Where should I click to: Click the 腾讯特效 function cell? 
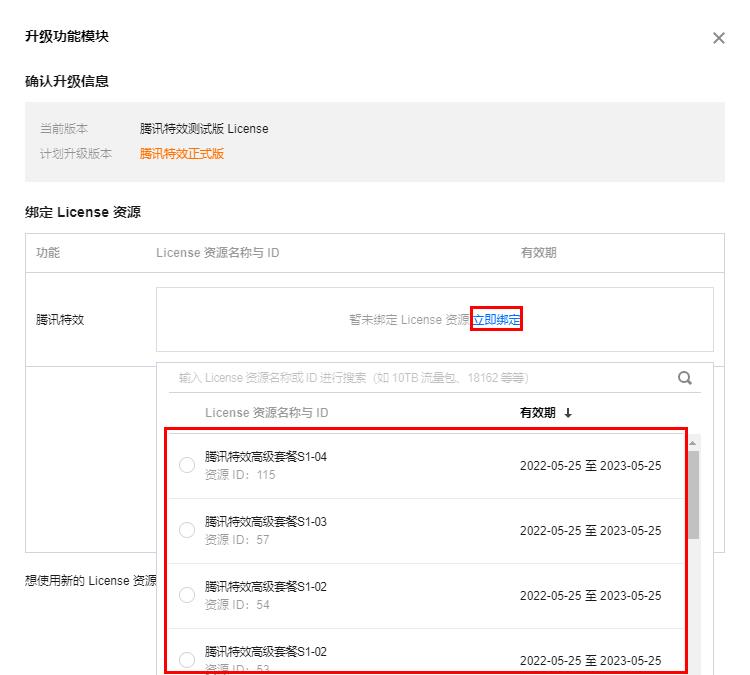point(60,319)
